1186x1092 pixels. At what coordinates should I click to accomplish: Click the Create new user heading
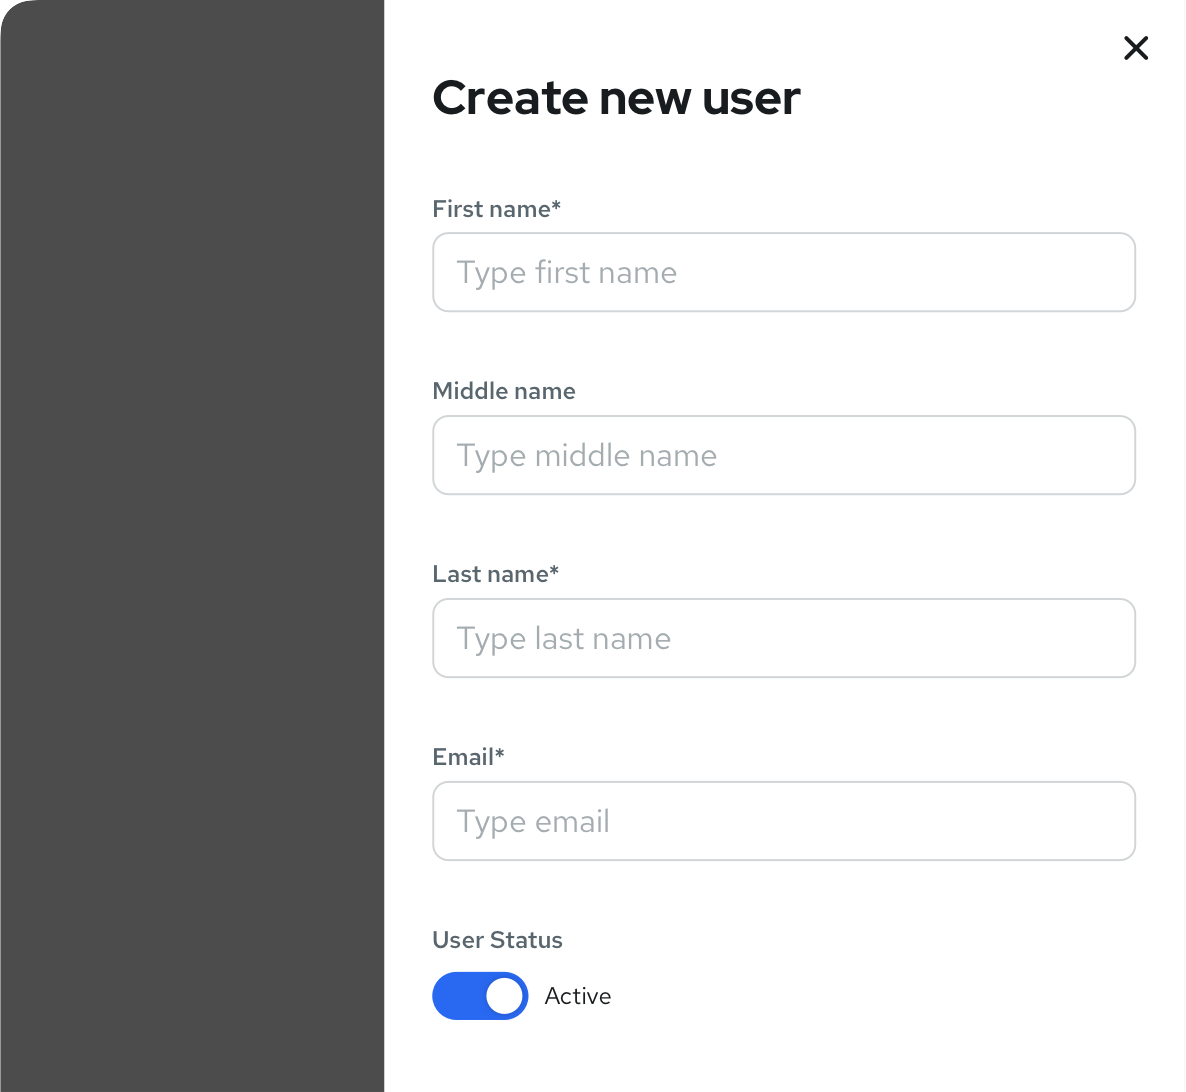pos(616,98)
